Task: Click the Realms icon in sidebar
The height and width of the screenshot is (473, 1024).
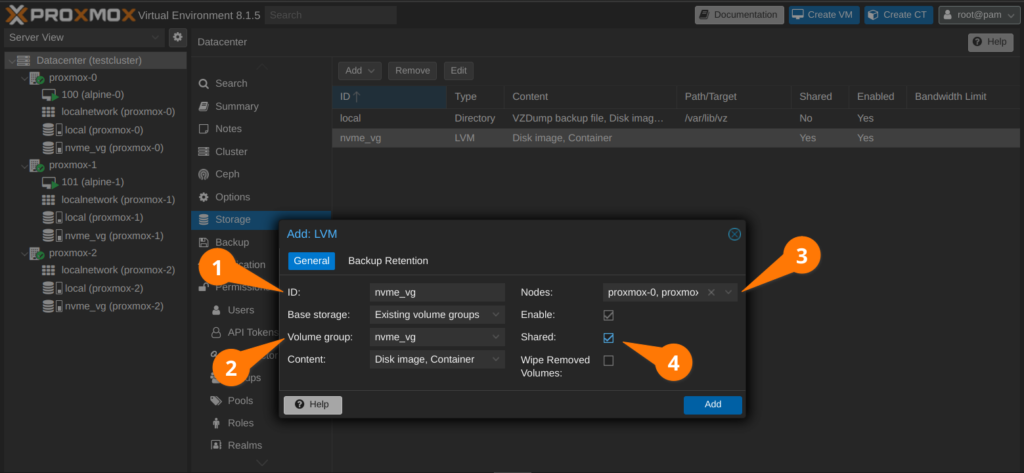Action: point(216,446)
